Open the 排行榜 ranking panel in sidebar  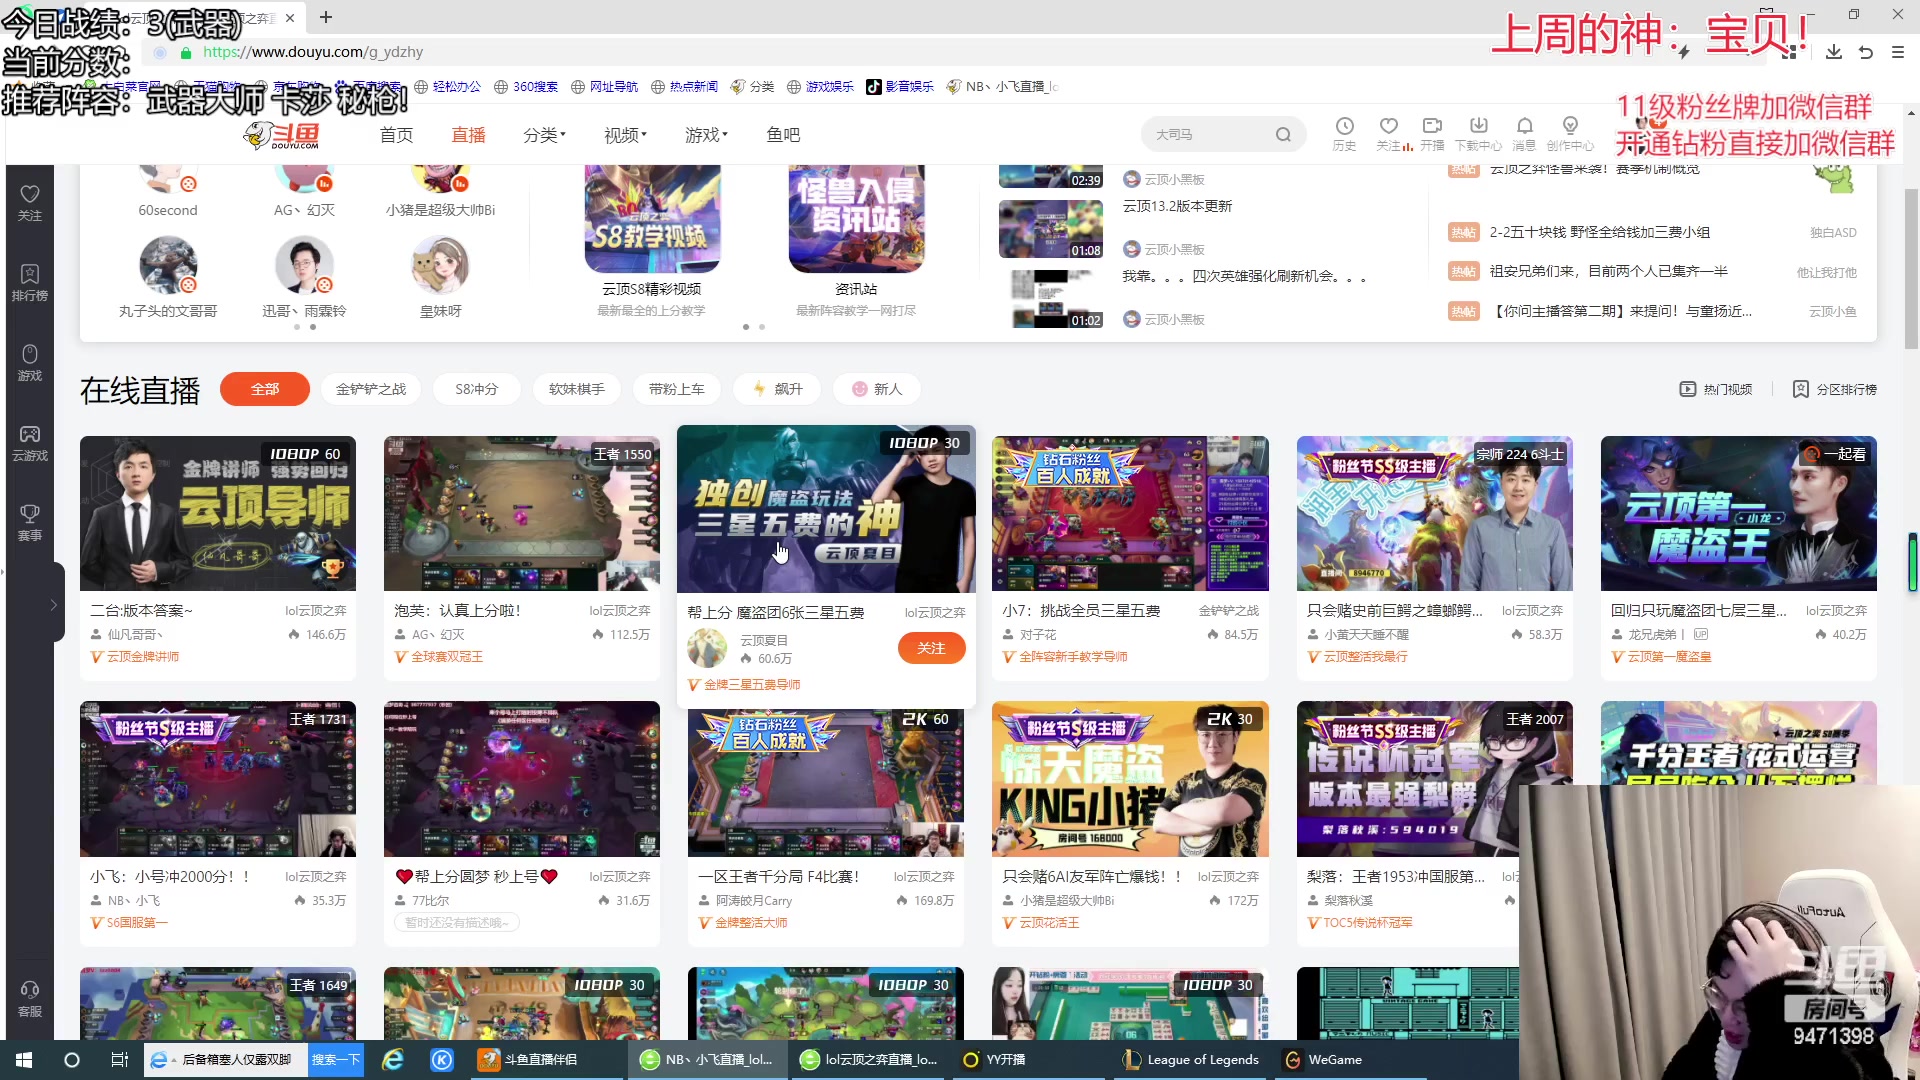click(x=29, y=283)
